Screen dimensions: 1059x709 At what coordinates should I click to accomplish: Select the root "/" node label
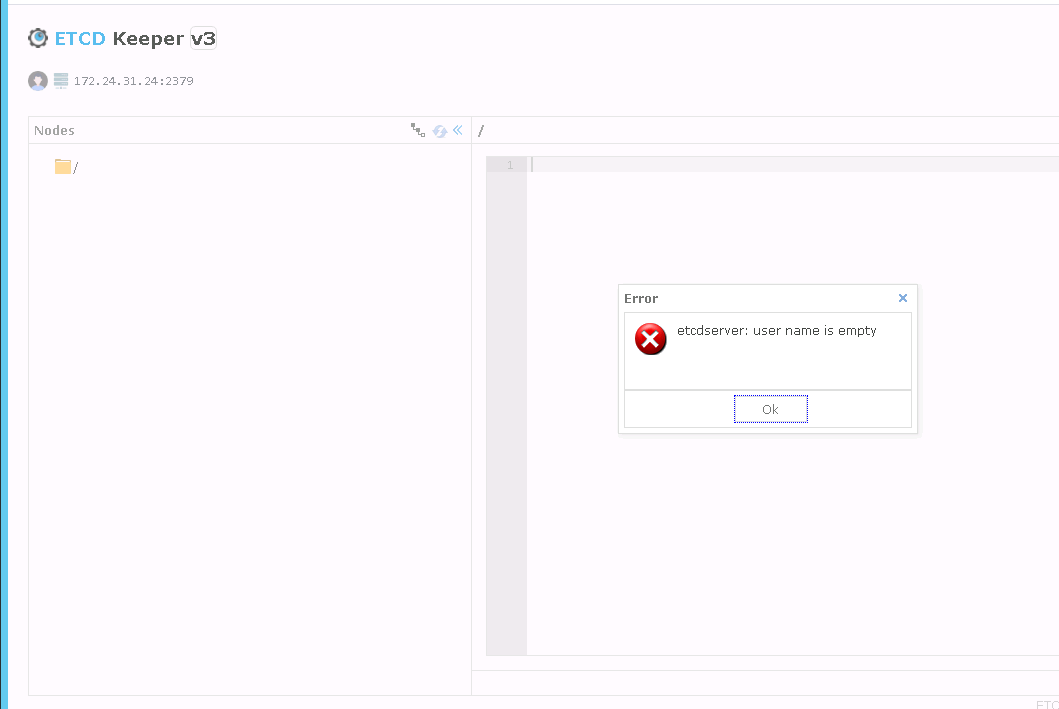76,168
